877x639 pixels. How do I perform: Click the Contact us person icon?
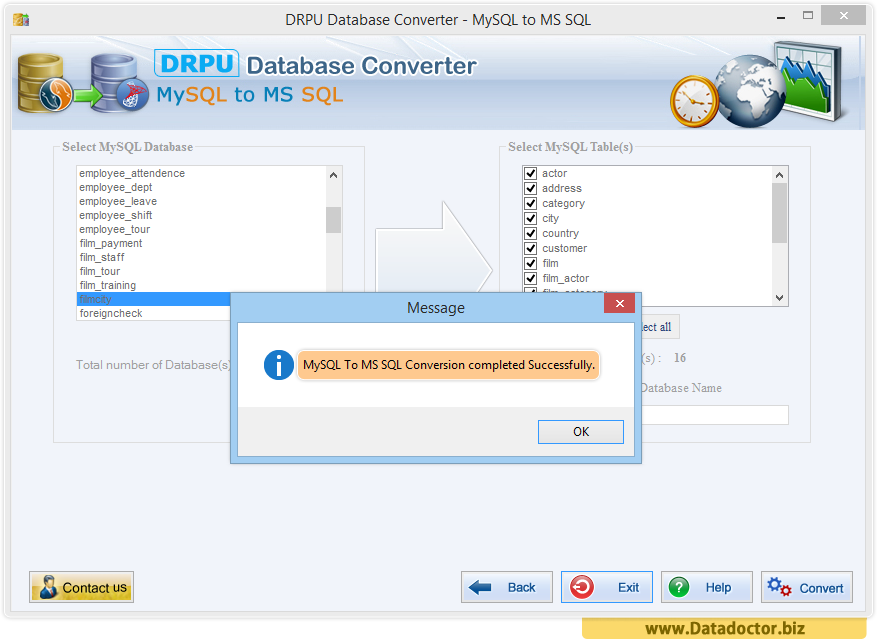(x=49, y=587)
